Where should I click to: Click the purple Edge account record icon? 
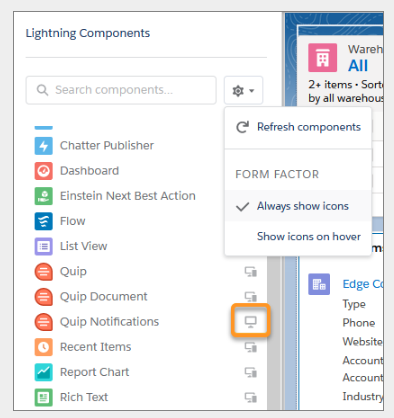pos(319,284)
